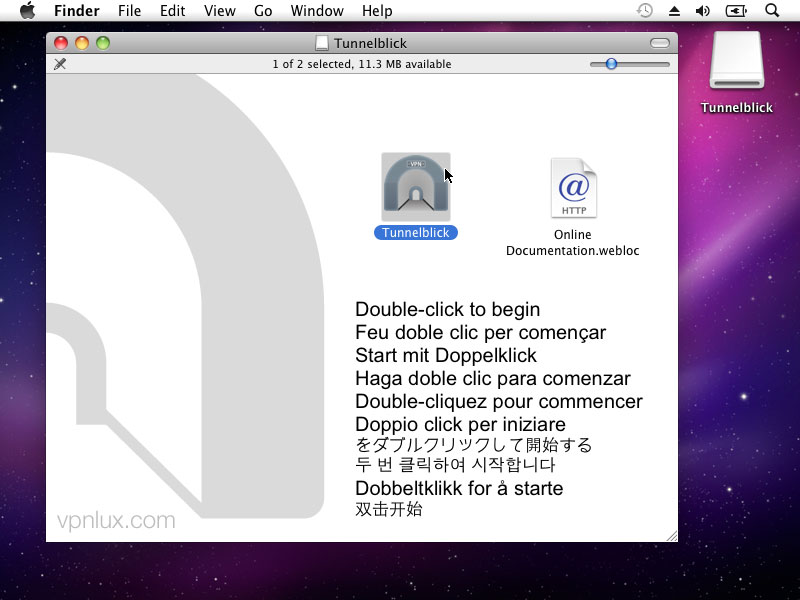Click the crossed-out pencil read-only icon
800x600 pixels.
[x=60, y=64]
